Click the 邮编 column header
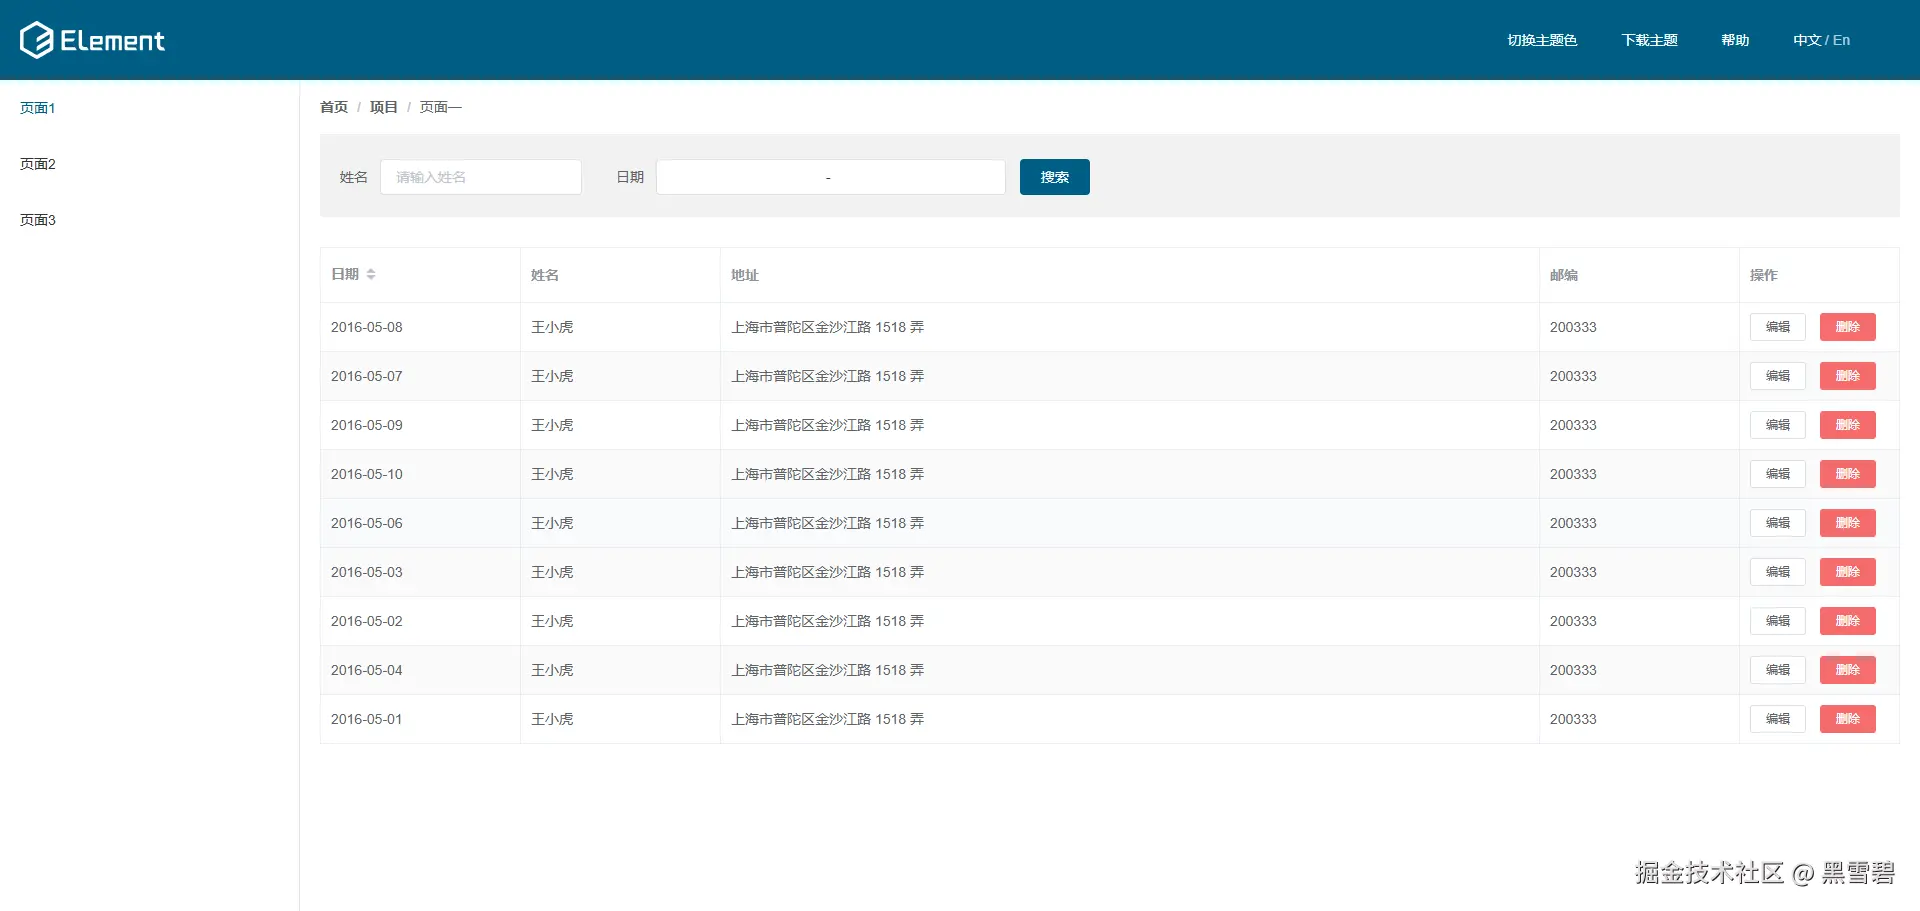 [x=1564, y=275]
